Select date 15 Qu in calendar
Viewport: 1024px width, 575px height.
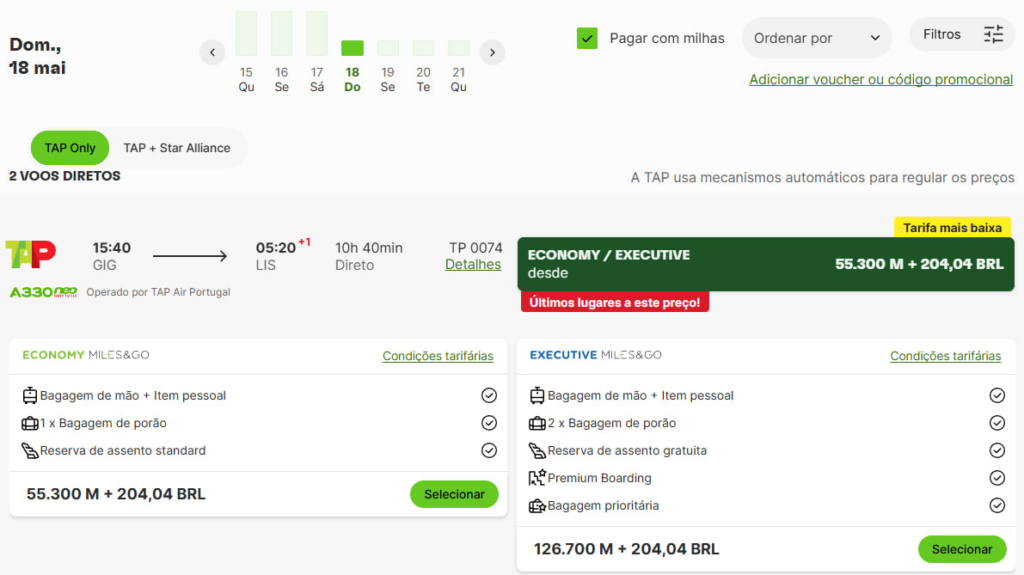tap(246, 52)
